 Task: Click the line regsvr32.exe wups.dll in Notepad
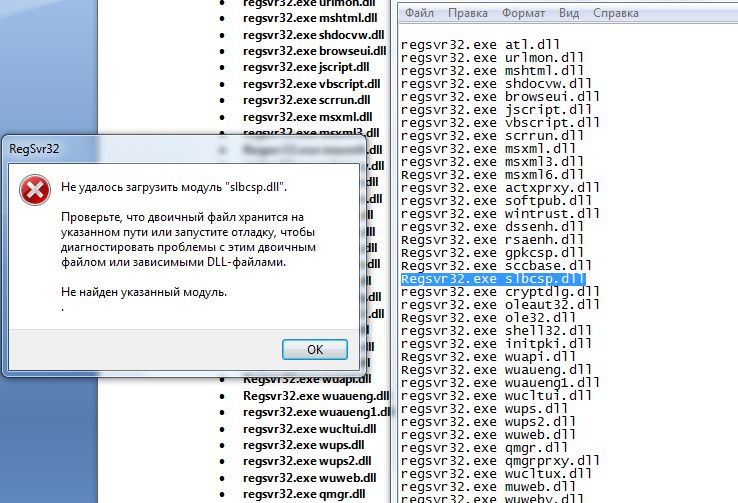pyautogui.click(x=484, y=409)
